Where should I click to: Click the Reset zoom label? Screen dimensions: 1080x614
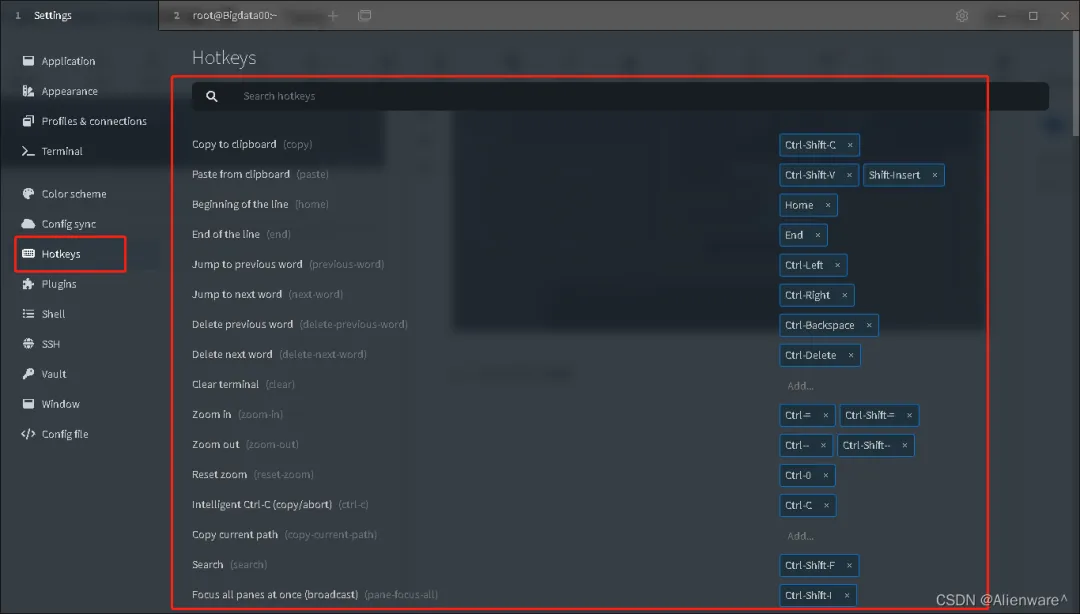[x=219, y=474]
